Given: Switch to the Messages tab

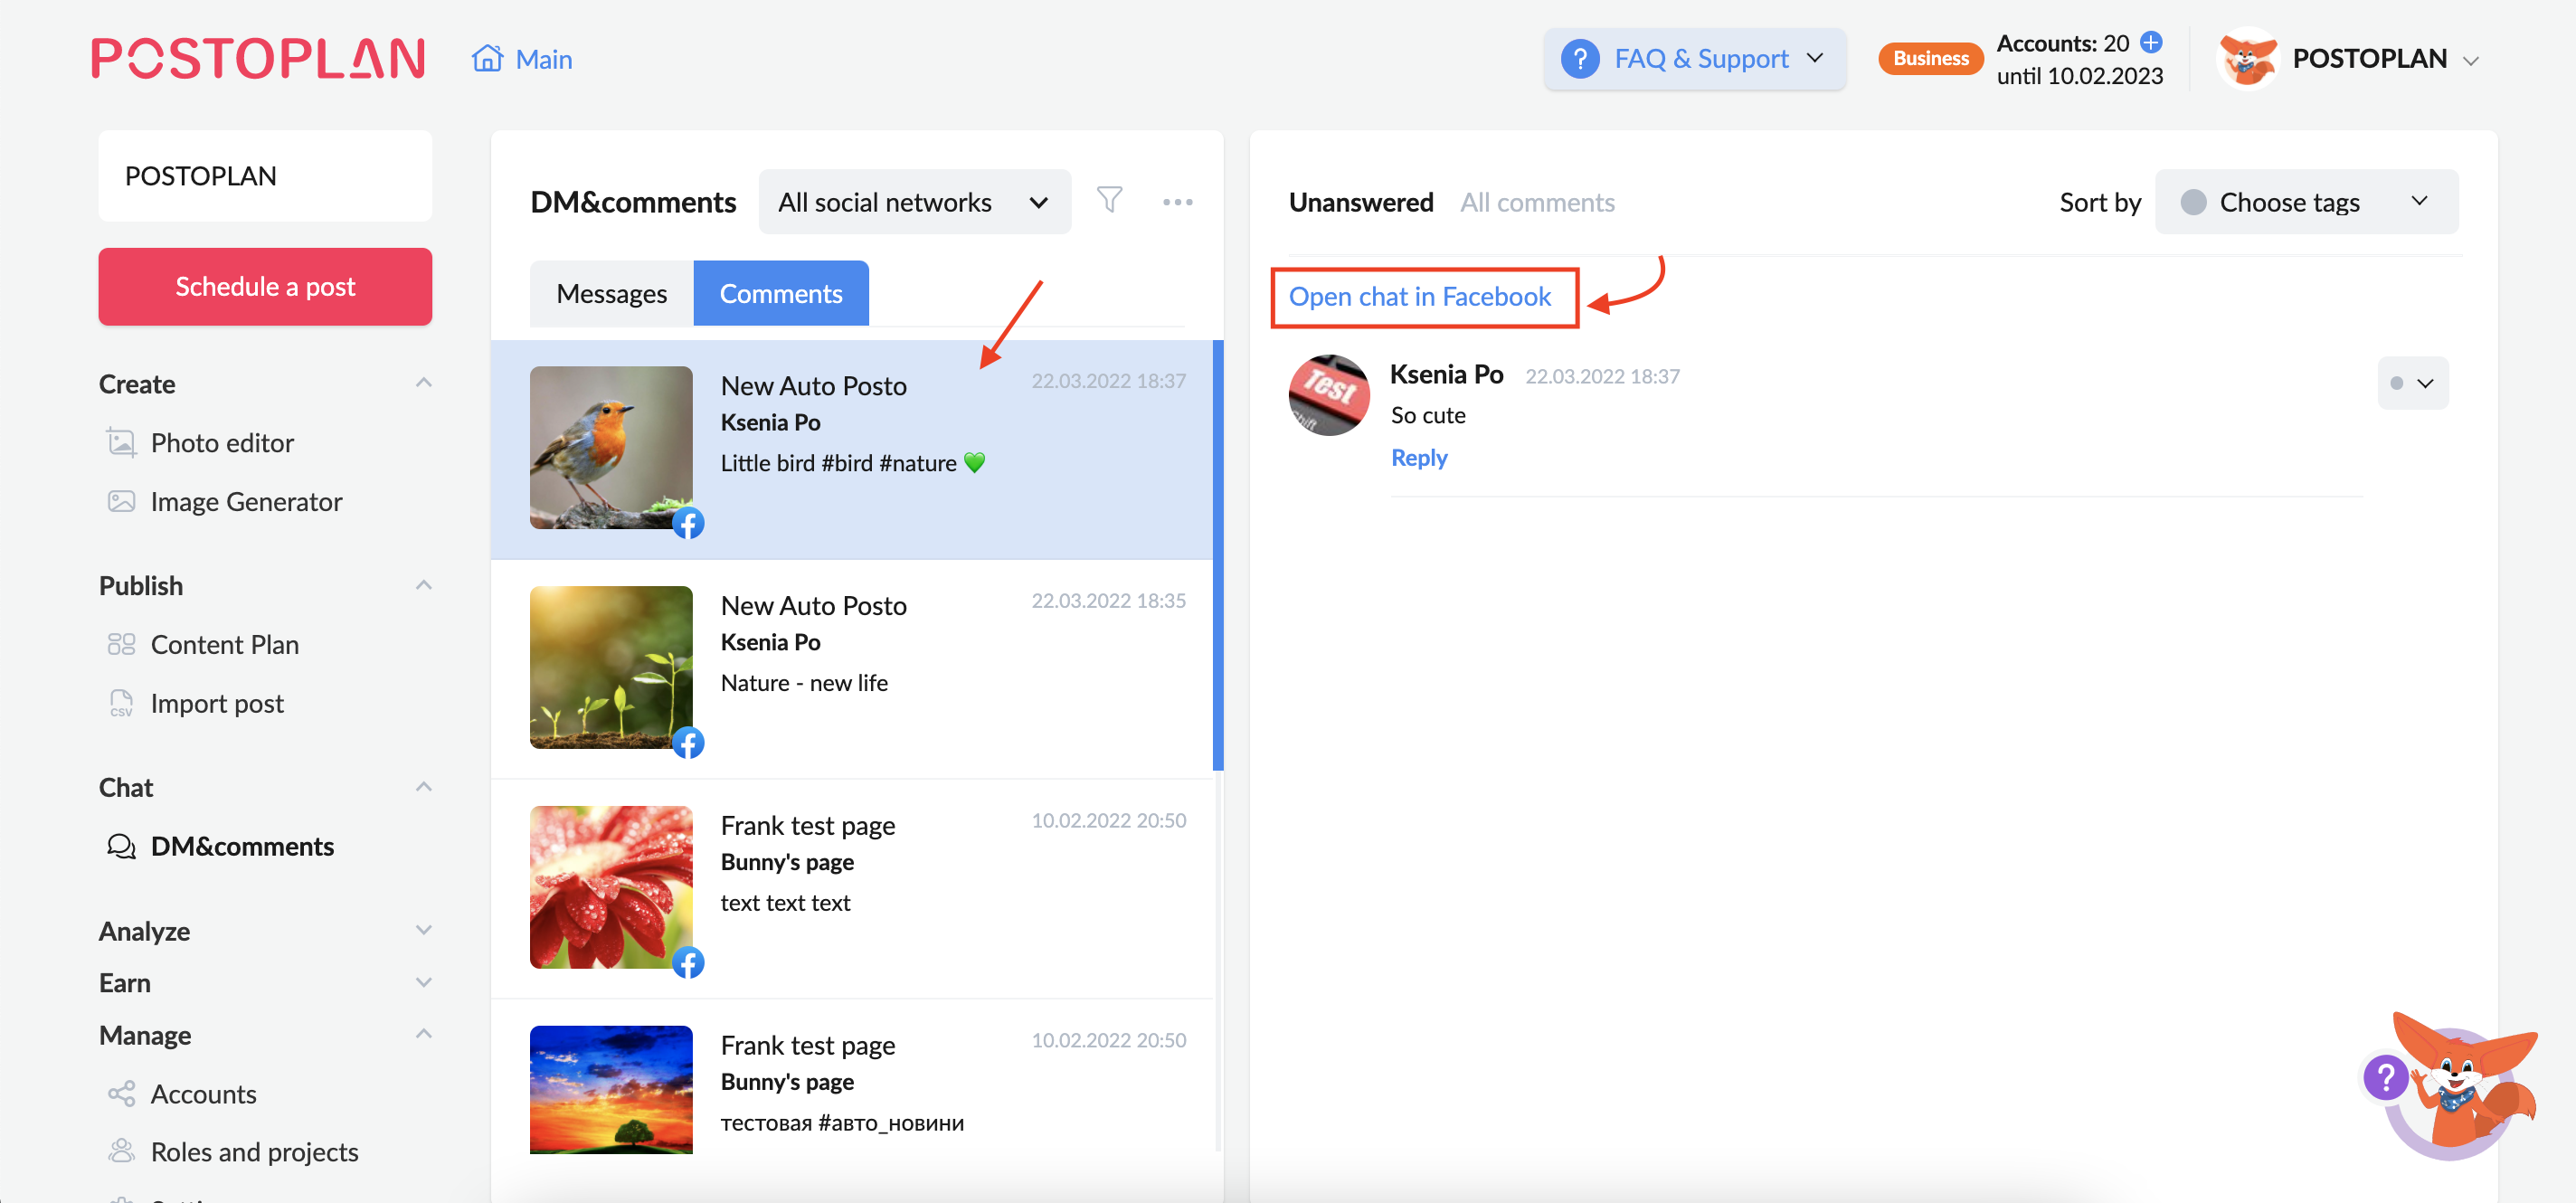Looking at the screenshot, I should 611,293.
